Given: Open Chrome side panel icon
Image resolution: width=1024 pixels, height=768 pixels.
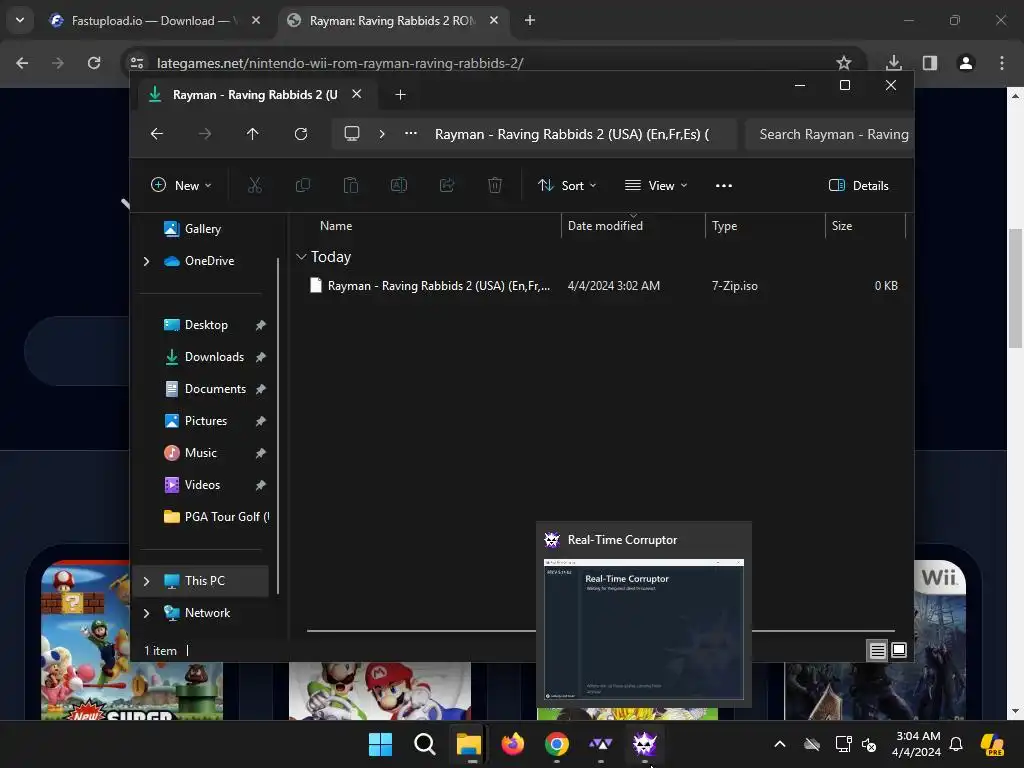Looking at the screenshot, I should tap(930, 63).
